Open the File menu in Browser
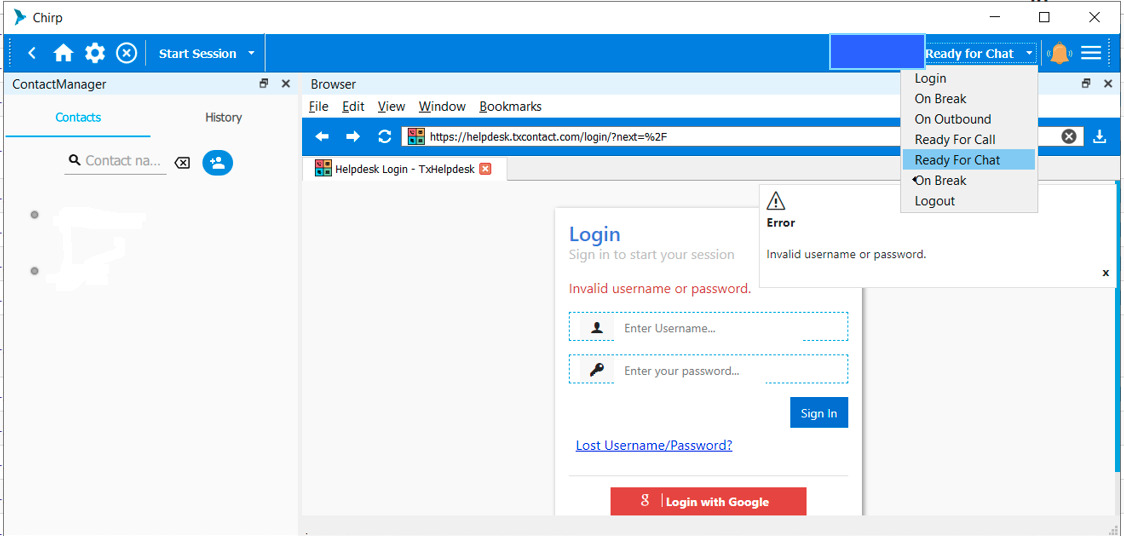The height and width of the screenshot is (536, 1124). (318, 107)
